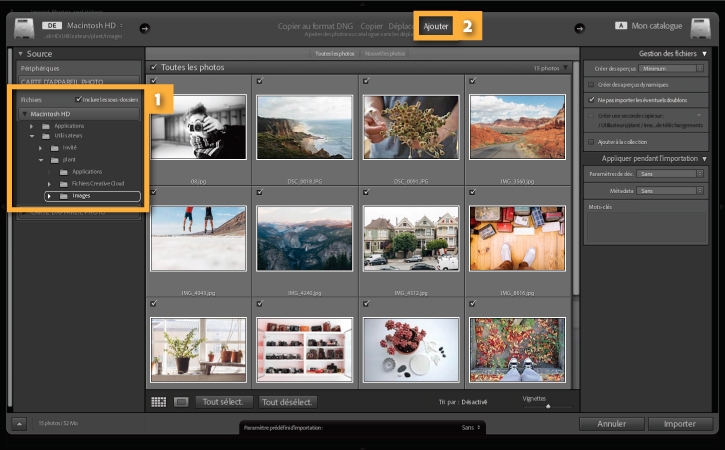Viewport: 725px width, 450px height.
Task: Open the Tri par Désactivé sort menu
Action: click(x=474, y=402)
